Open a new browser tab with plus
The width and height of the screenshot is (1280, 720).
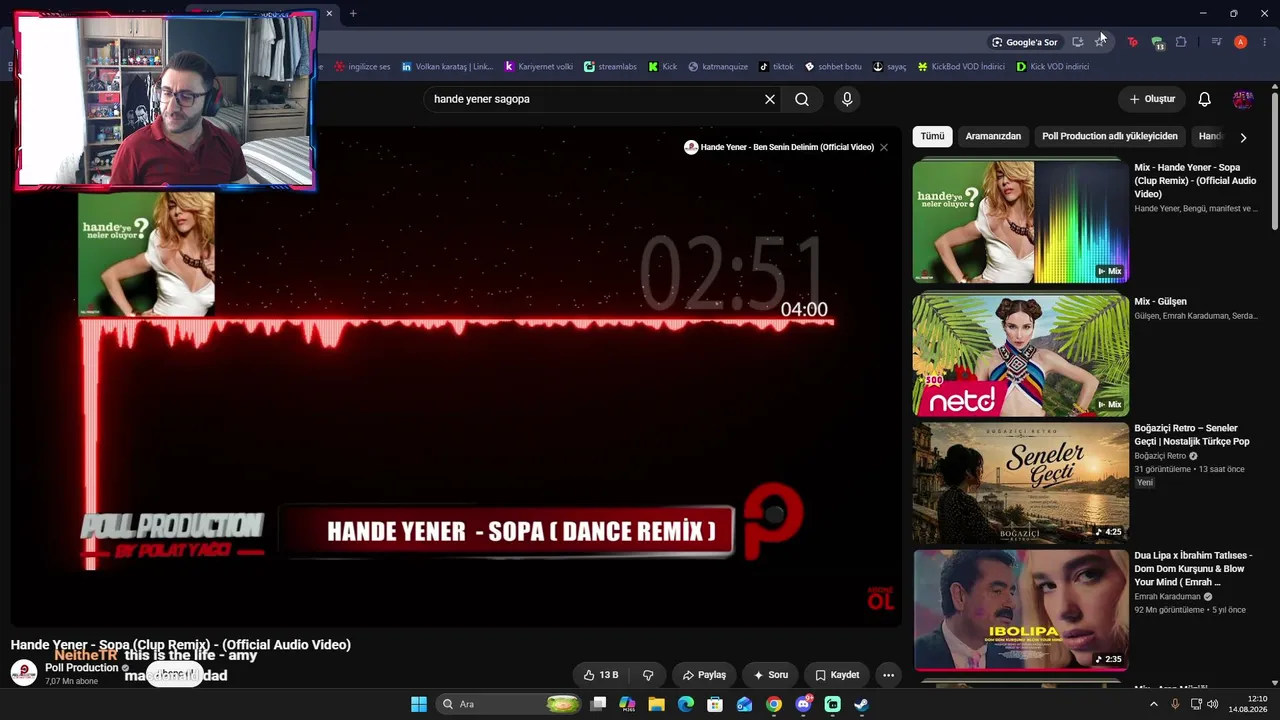pos(353,13)
